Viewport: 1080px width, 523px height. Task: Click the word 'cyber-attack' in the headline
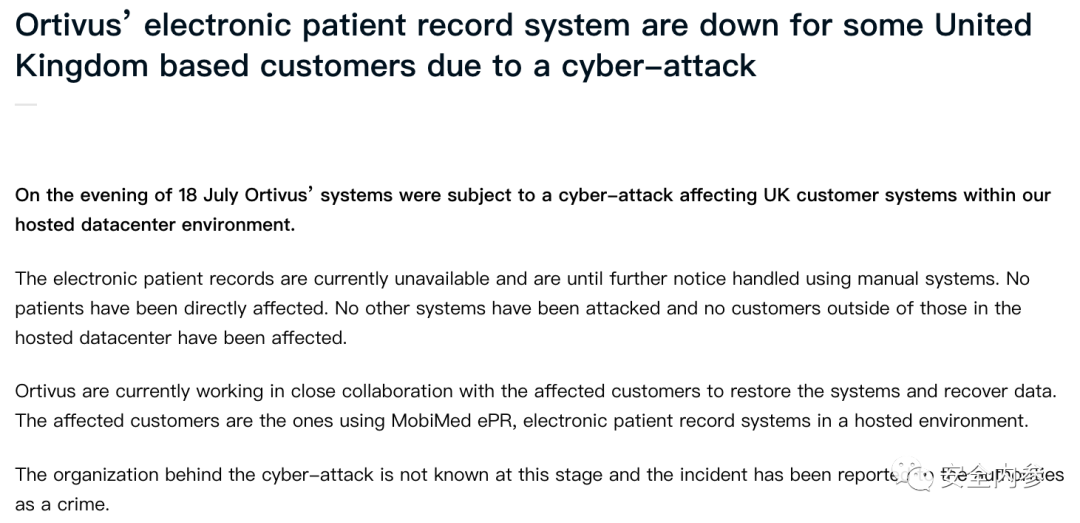[x=659, y=66]
